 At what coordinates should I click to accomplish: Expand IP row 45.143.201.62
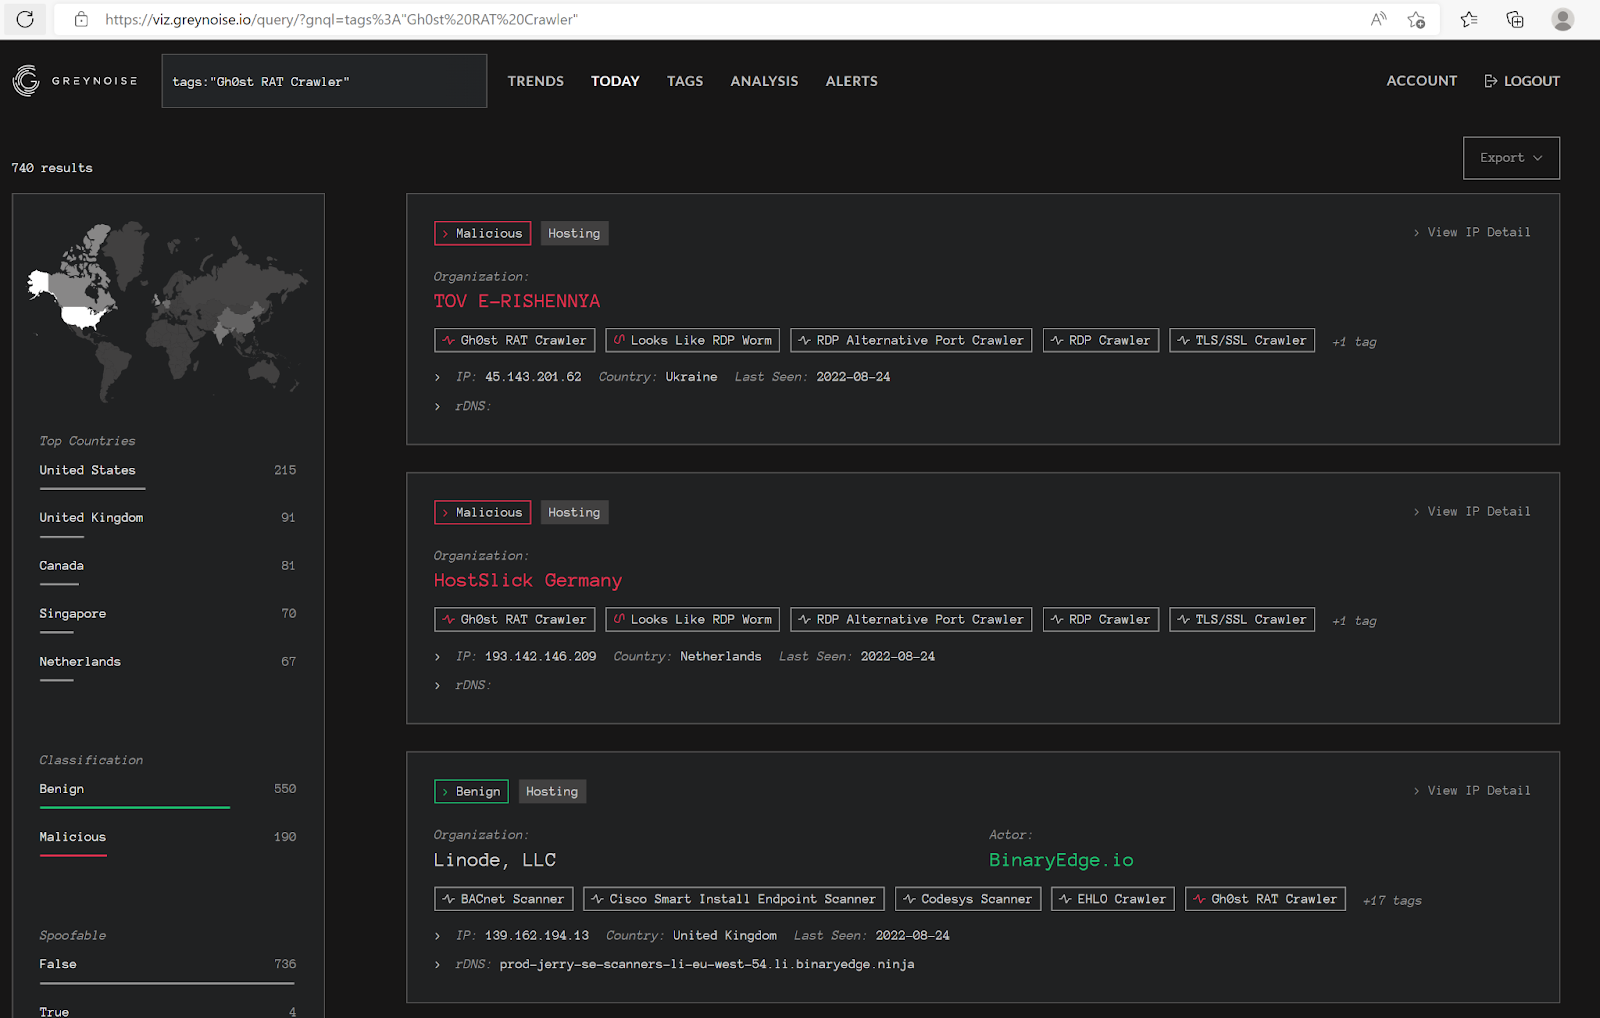438,377
